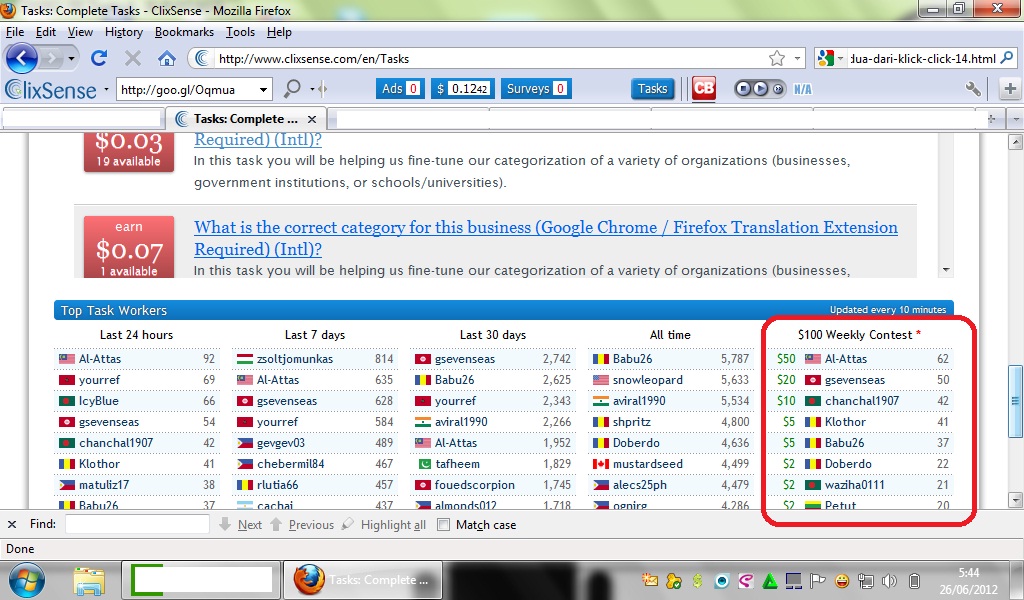Close the Tasks: Complete tab
Viewport: 1024px width, 600px height.
coord(312,119)
